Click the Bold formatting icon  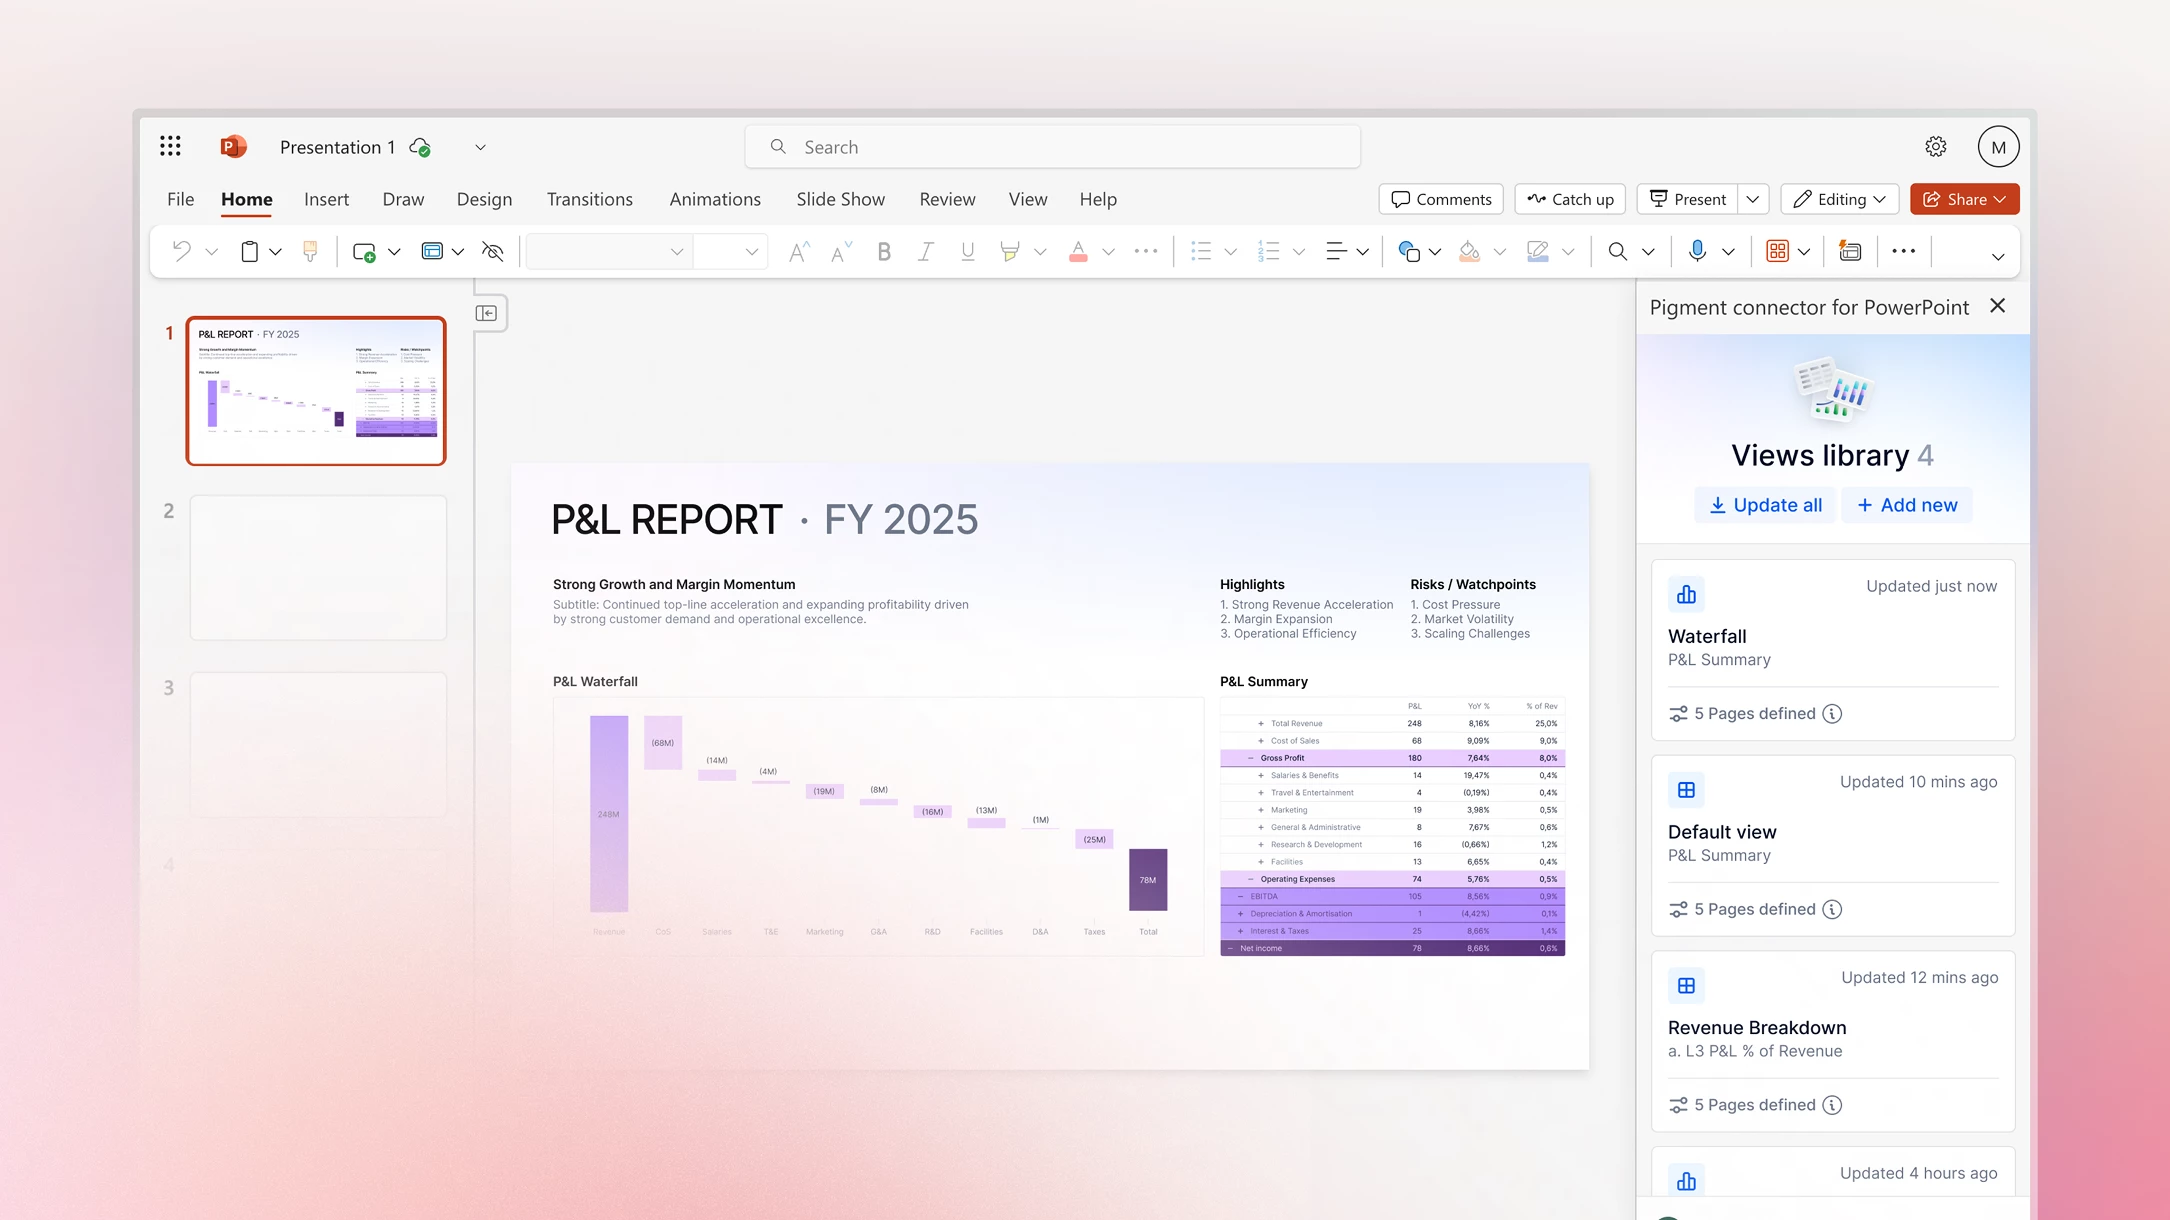(884, 252)
